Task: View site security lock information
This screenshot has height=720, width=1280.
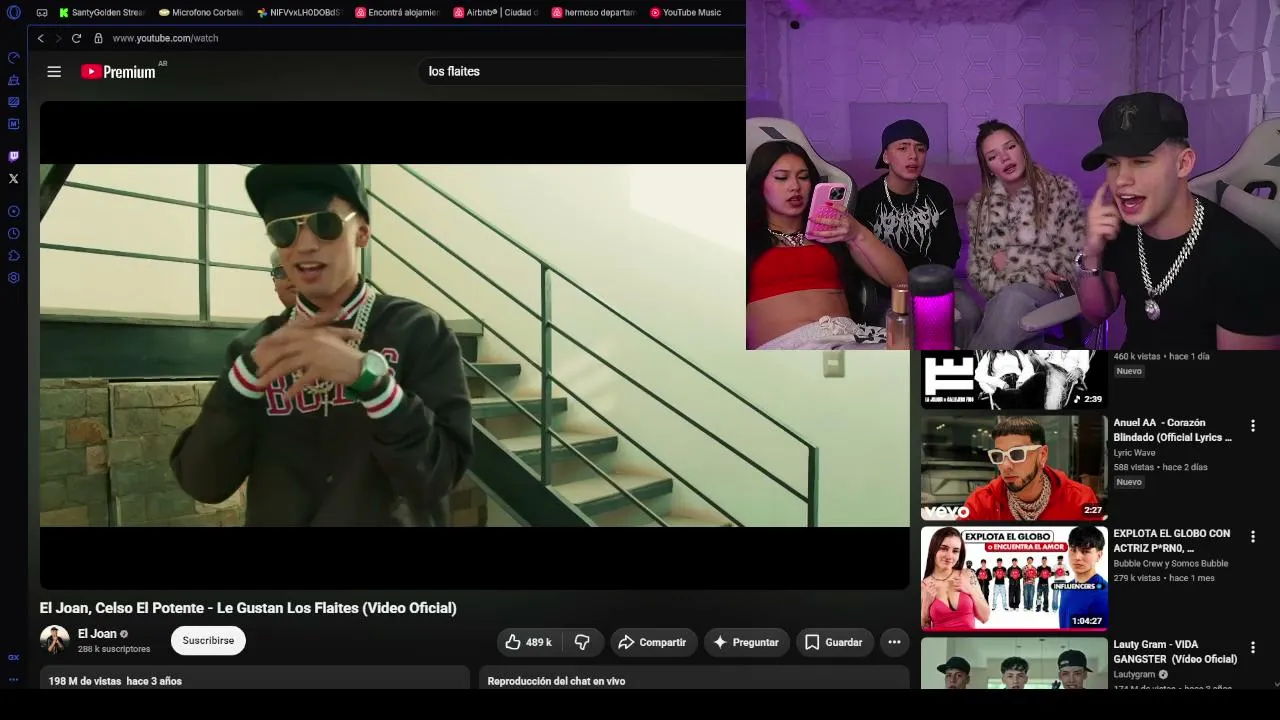Action: (x=98, y=38)
